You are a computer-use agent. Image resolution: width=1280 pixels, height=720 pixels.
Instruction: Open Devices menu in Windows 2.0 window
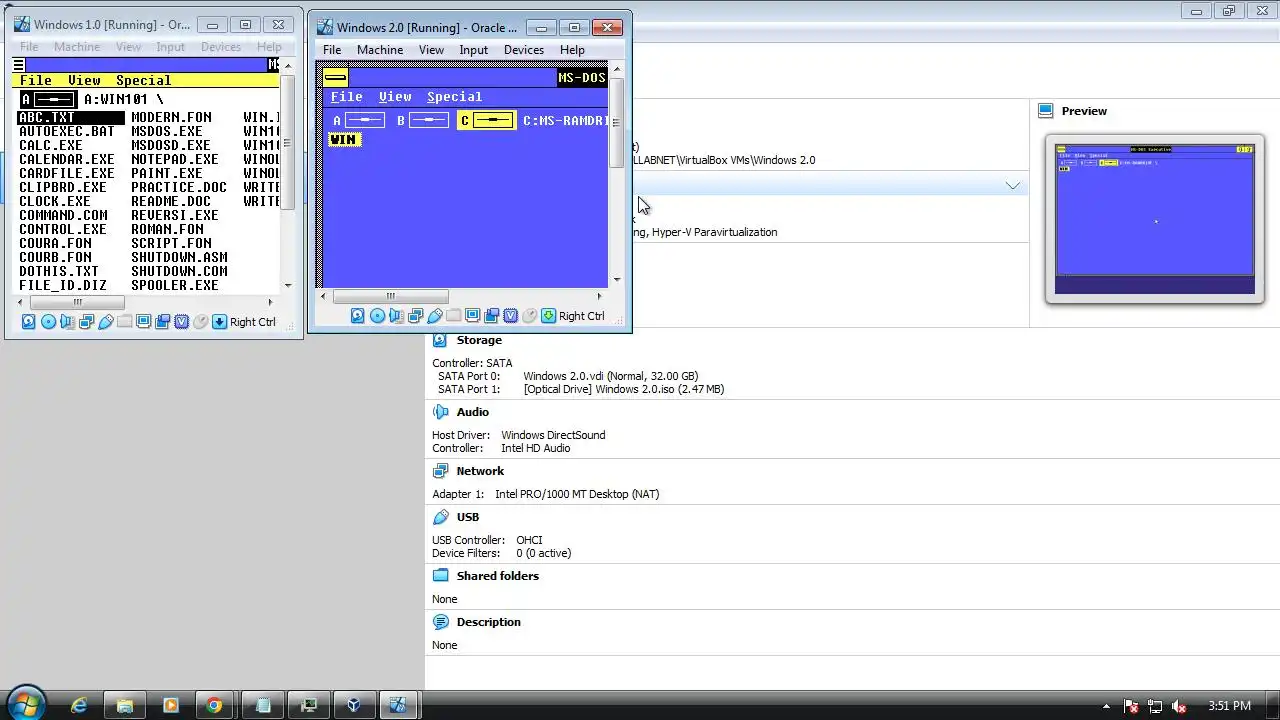click(524, 50)
